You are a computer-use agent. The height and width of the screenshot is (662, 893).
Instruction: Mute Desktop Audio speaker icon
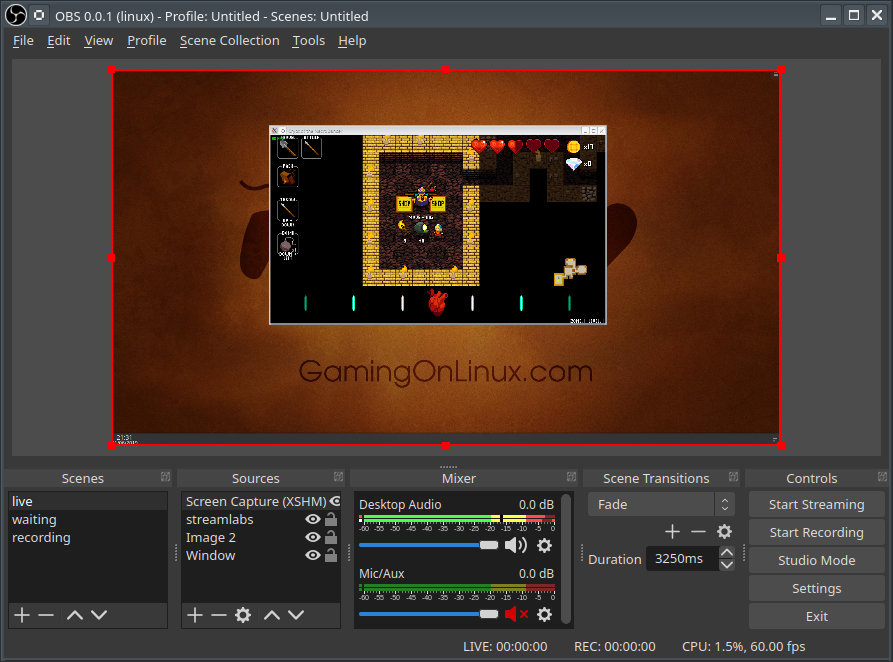(515, 546)
